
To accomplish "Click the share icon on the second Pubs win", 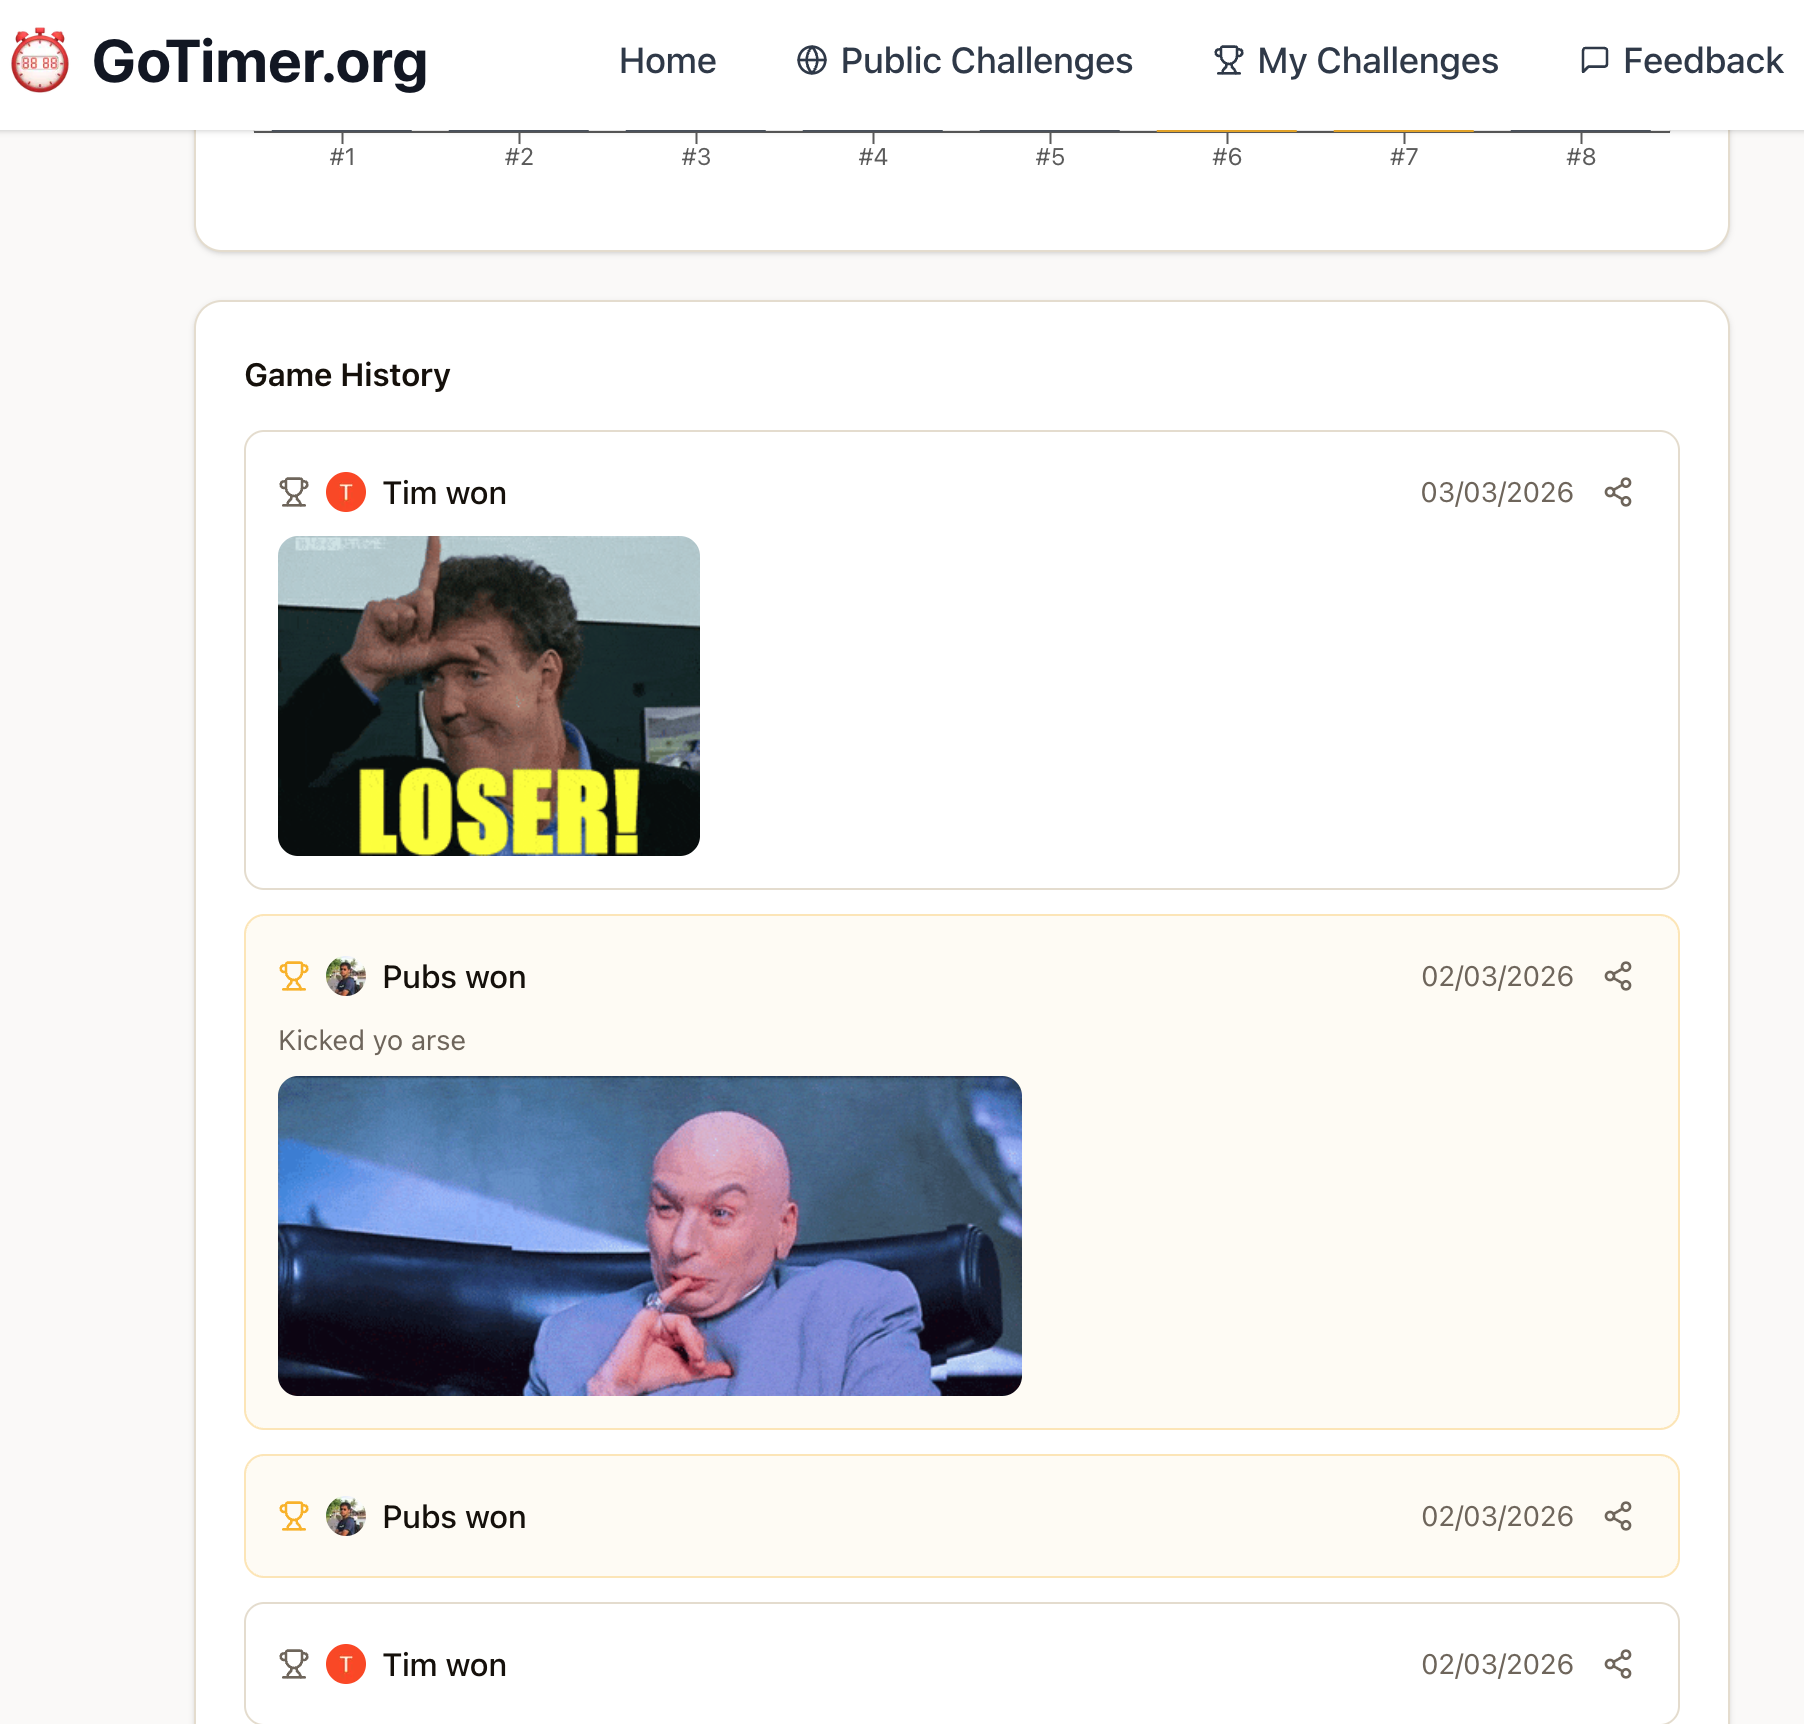I will pyautogui.click(x=1619, y=1516).
